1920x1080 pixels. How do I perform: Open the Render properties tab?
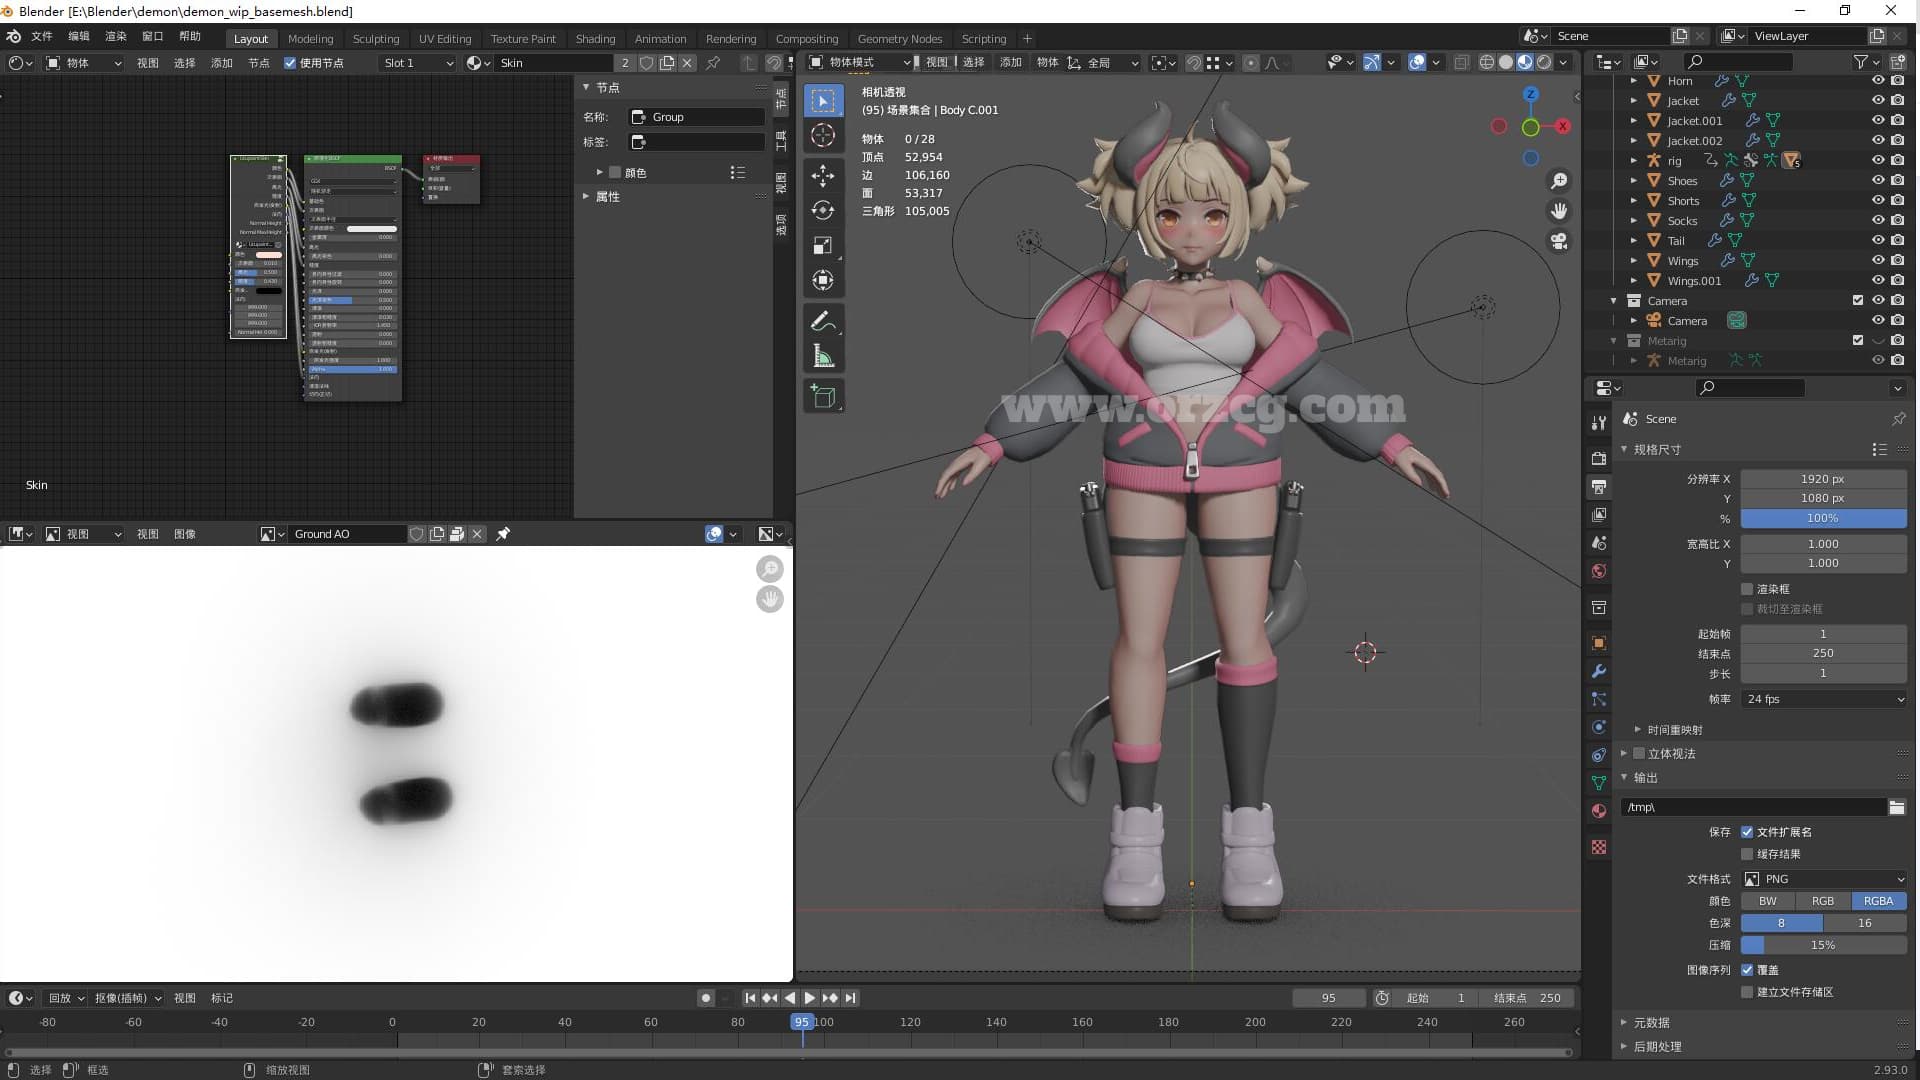[x=1599, y=458]
